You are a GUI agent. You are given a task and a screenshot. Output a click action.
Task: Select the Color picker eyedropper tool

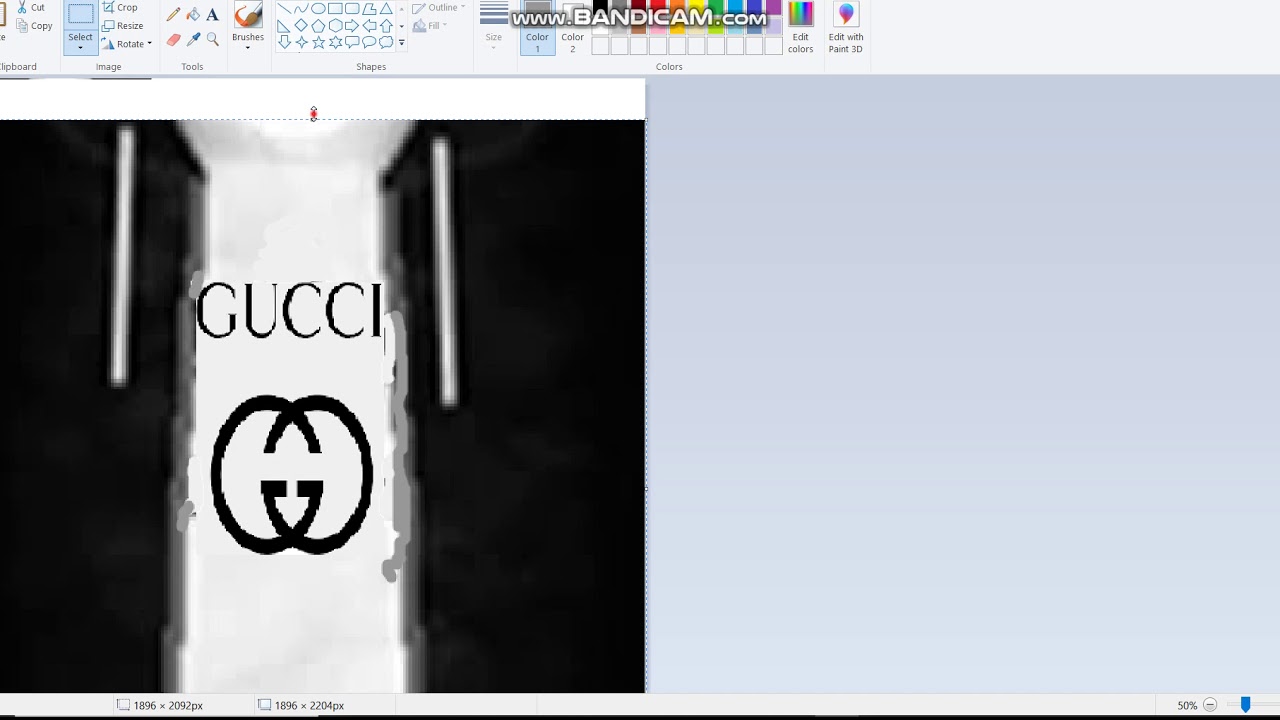click(193, 39)
